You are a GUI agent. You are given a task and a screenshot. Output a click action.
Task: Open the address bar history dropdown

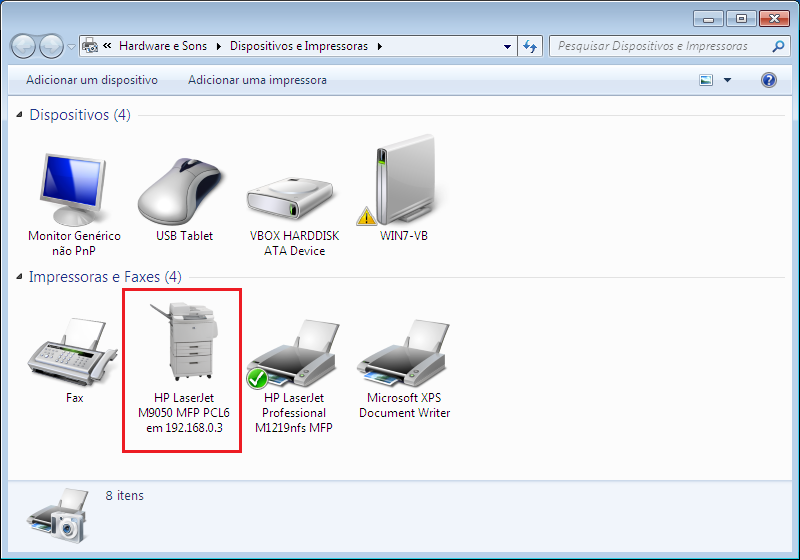(x=507, y=46)
